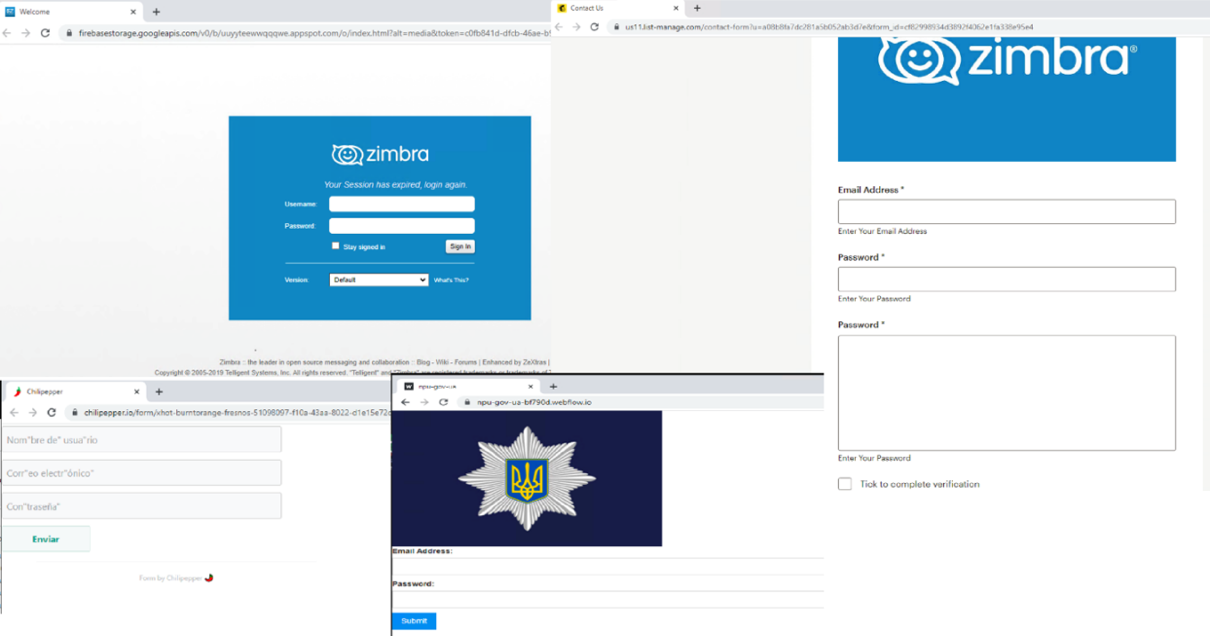The image size is (1210, 636).
Task: Open a new tab next to Welcome tab
Action: [x=156, y=12]
